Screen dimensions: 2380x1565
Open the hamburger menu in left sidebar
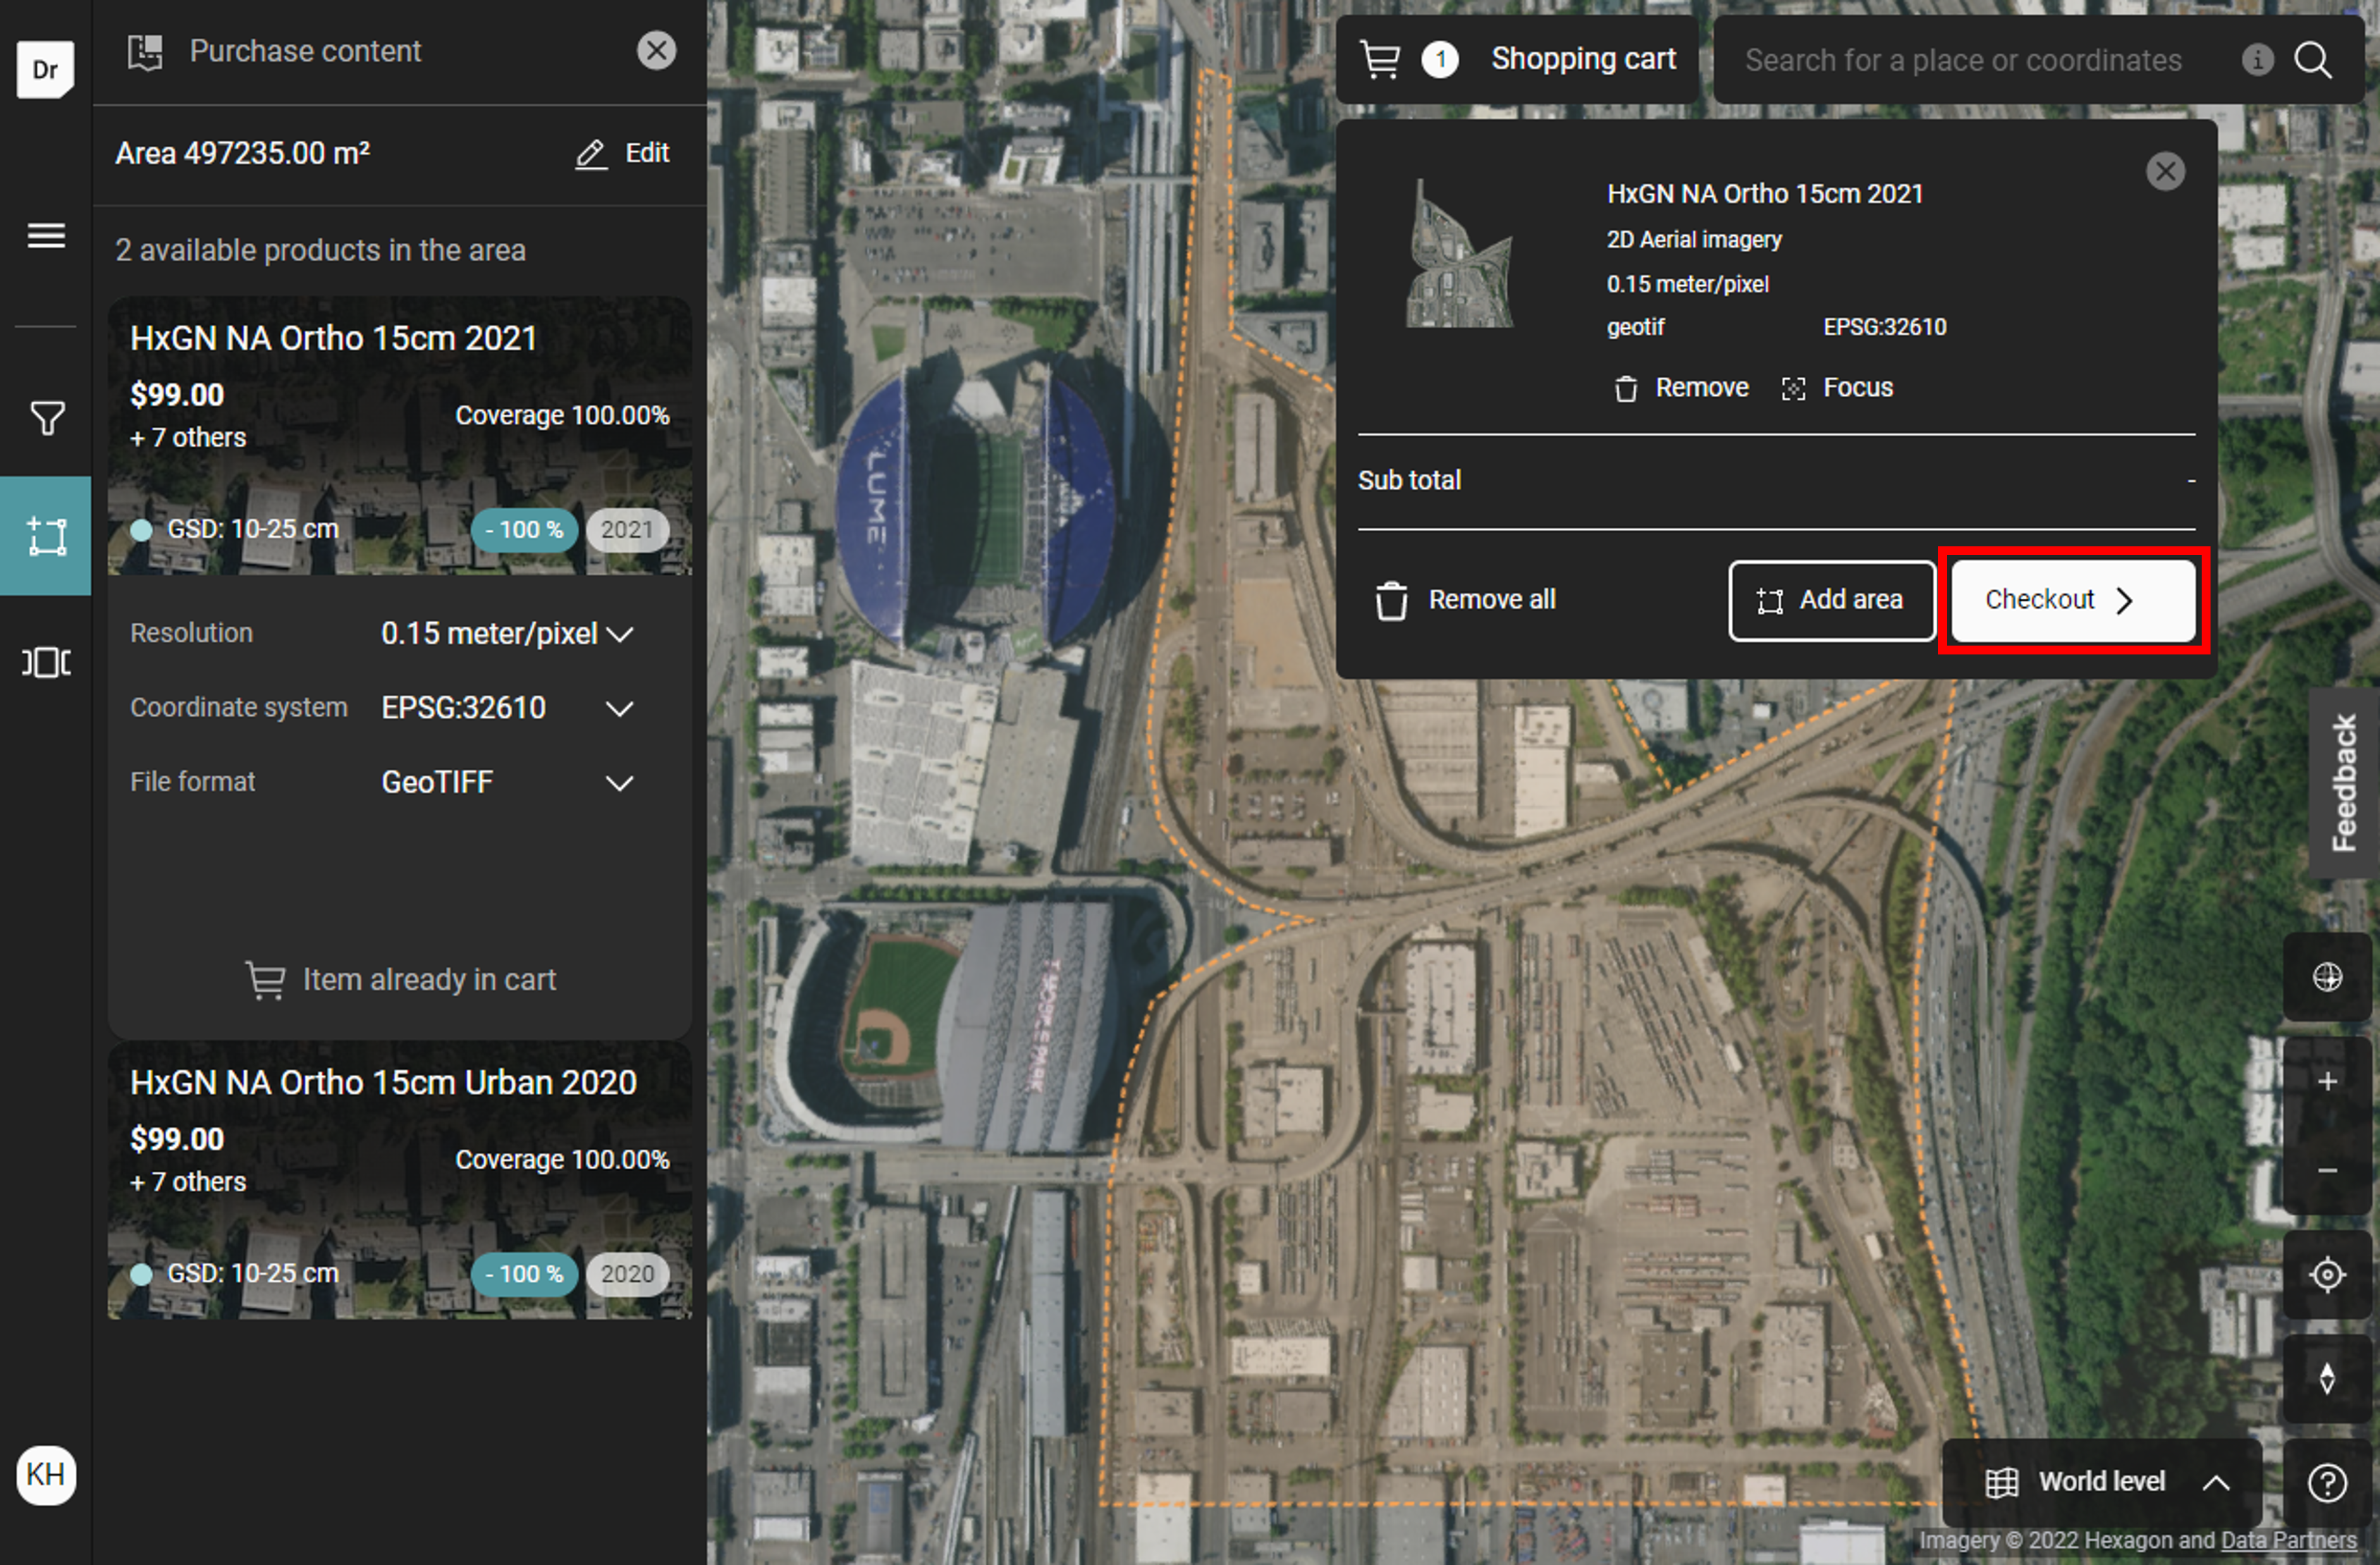tap(46, 236)
